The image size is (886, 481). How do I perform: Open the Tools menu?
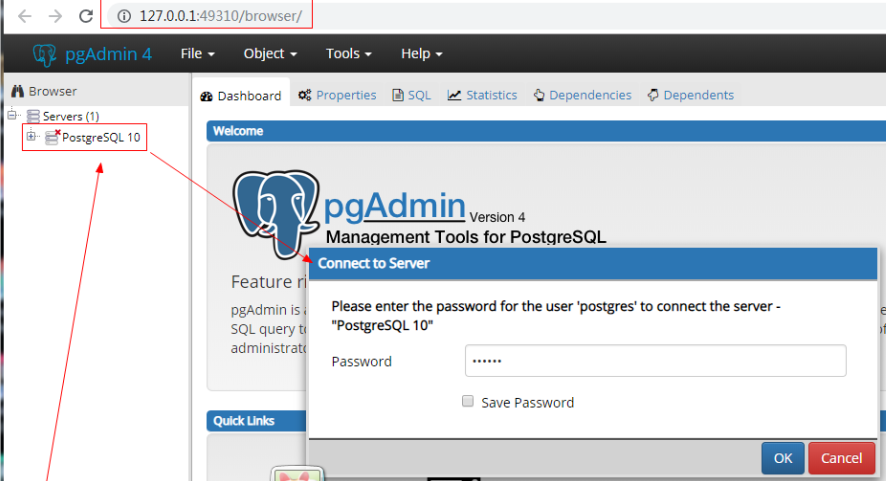[x=349, y=54]
